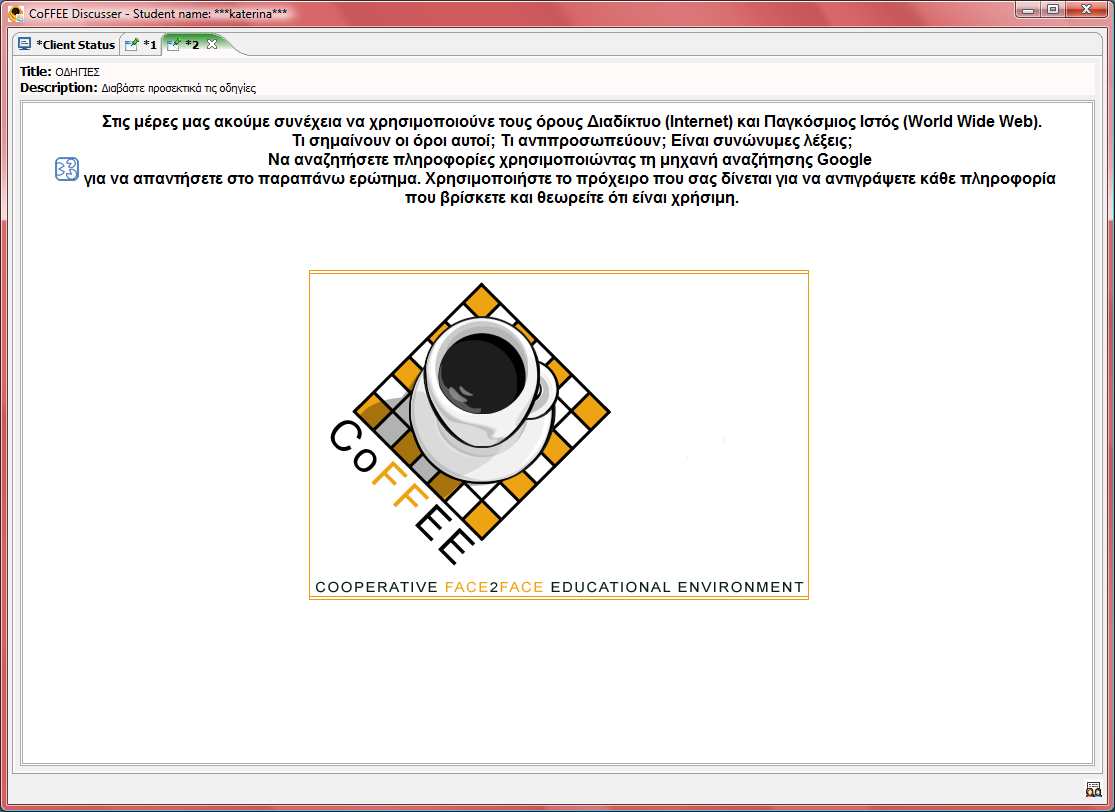The height and width of the screenshot is (812, 1115).
Task: Switch to the Client Status tab
Action: 67,45
